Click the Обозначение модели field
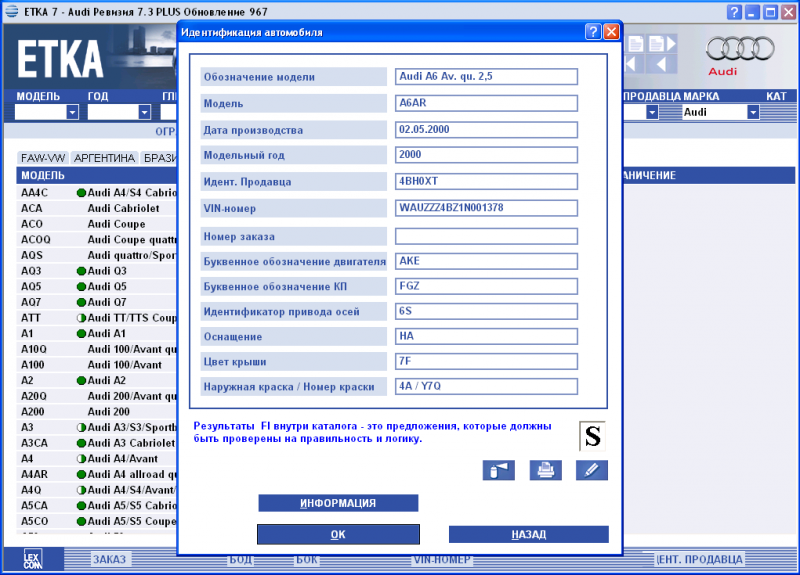800x575 pixels. pos(486,77)
